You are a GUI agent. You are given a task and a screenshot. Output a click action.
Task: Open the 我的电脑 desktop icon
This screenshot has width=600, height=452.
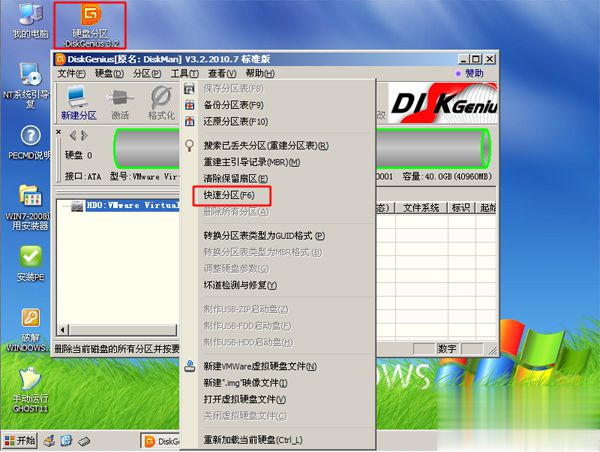pyautogui.click(x=29, y=20)
